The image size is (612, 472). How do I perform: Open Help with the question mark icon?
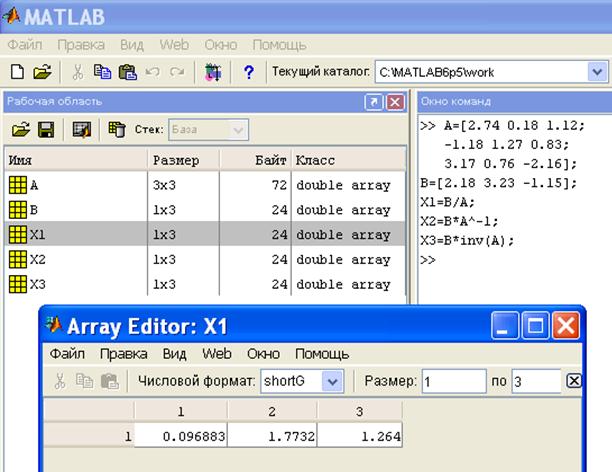pos(249,72)
